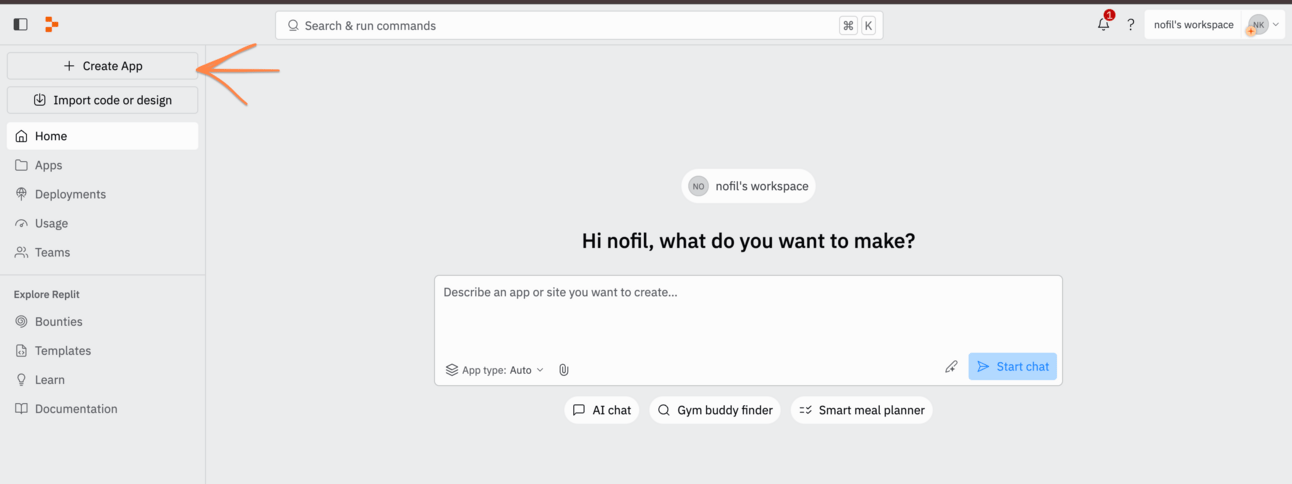
Task: Go to Home in sidebar
Action: pyautogui.click(x=102, y=136)
